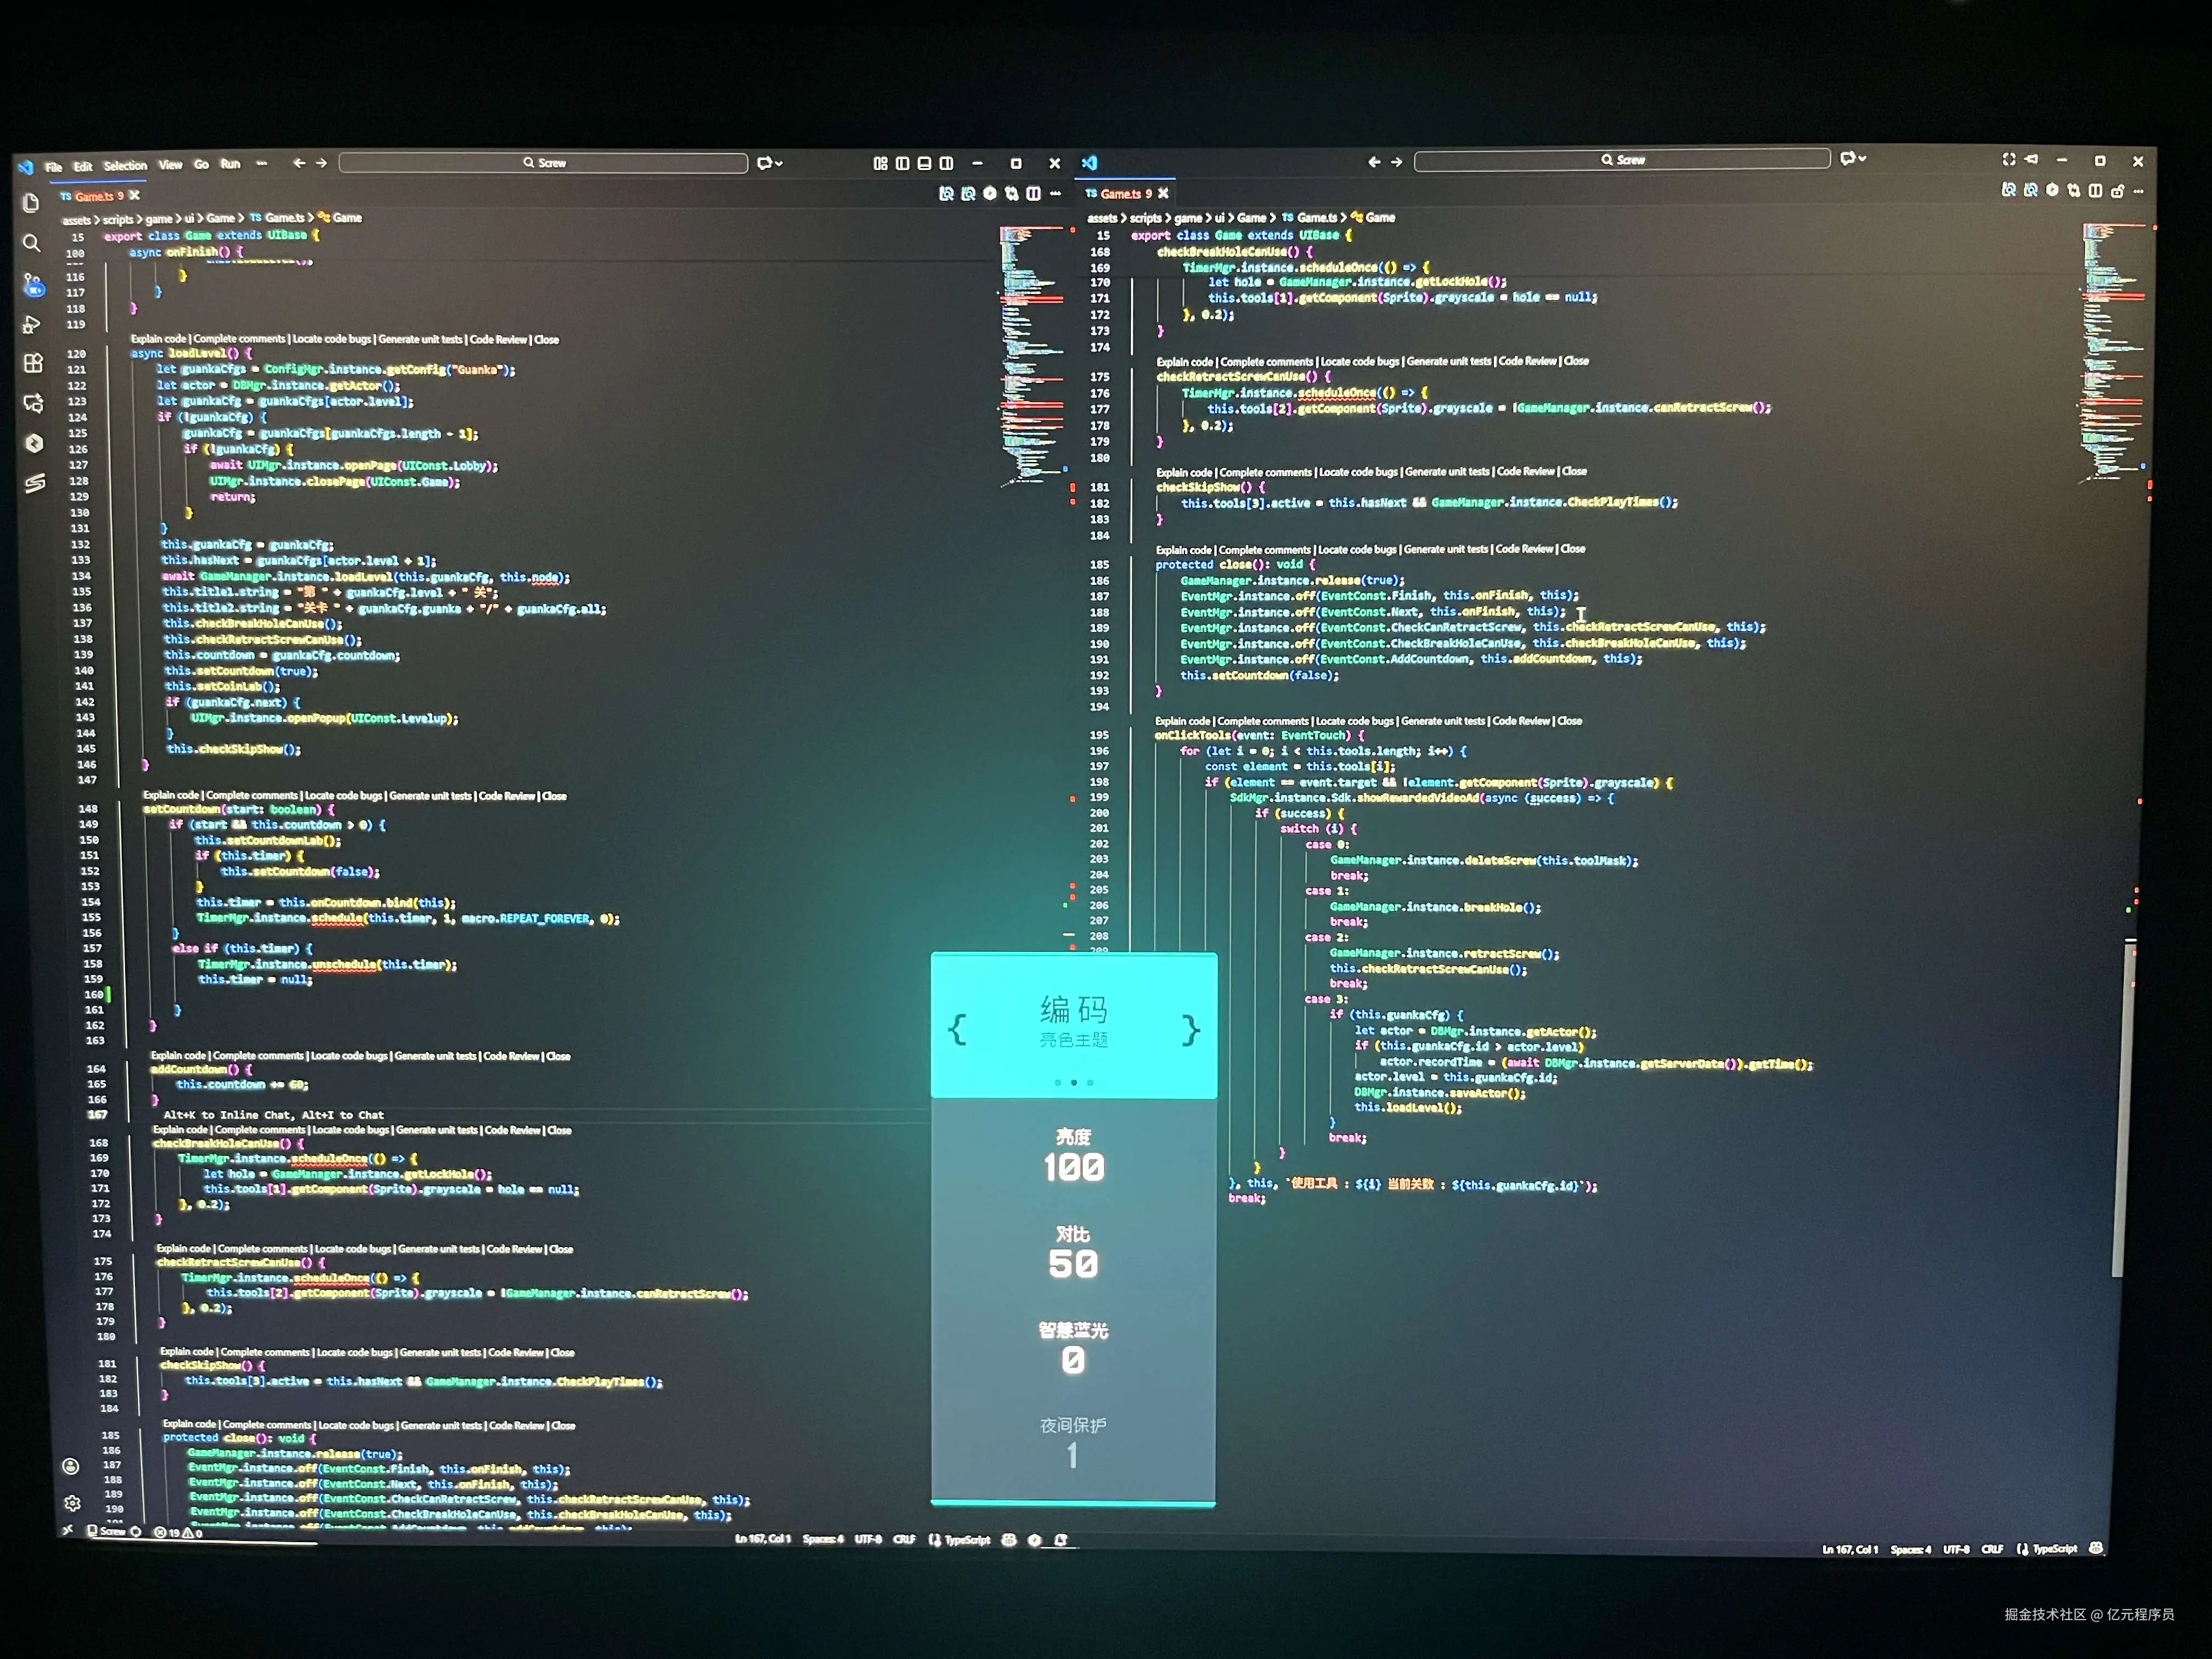Click Explain code above loadLevel
The height and width of the screenshot is (1659, 2212).
tap(159, 339)
